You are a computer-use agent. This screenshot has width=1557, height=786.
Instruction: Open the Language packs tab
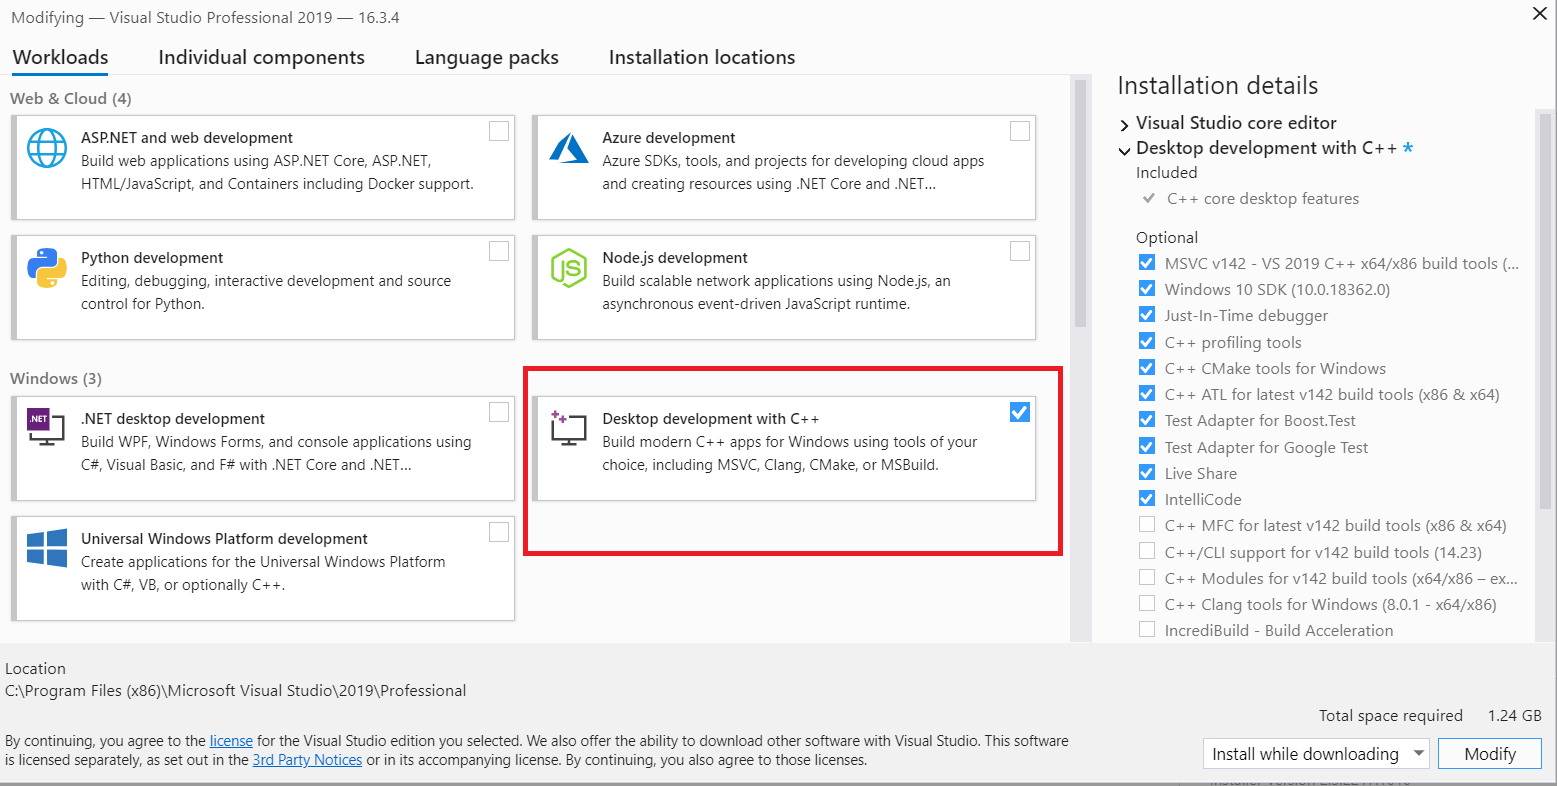tap(486, 58)
